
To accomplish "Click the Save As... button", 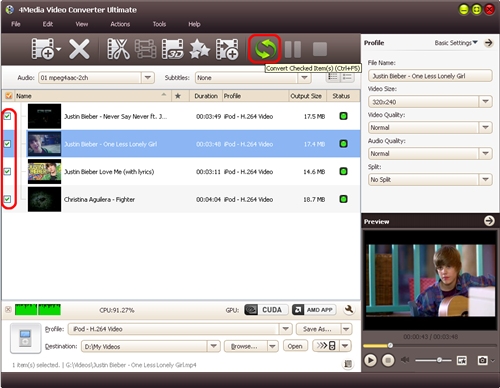I will [318, 329].
